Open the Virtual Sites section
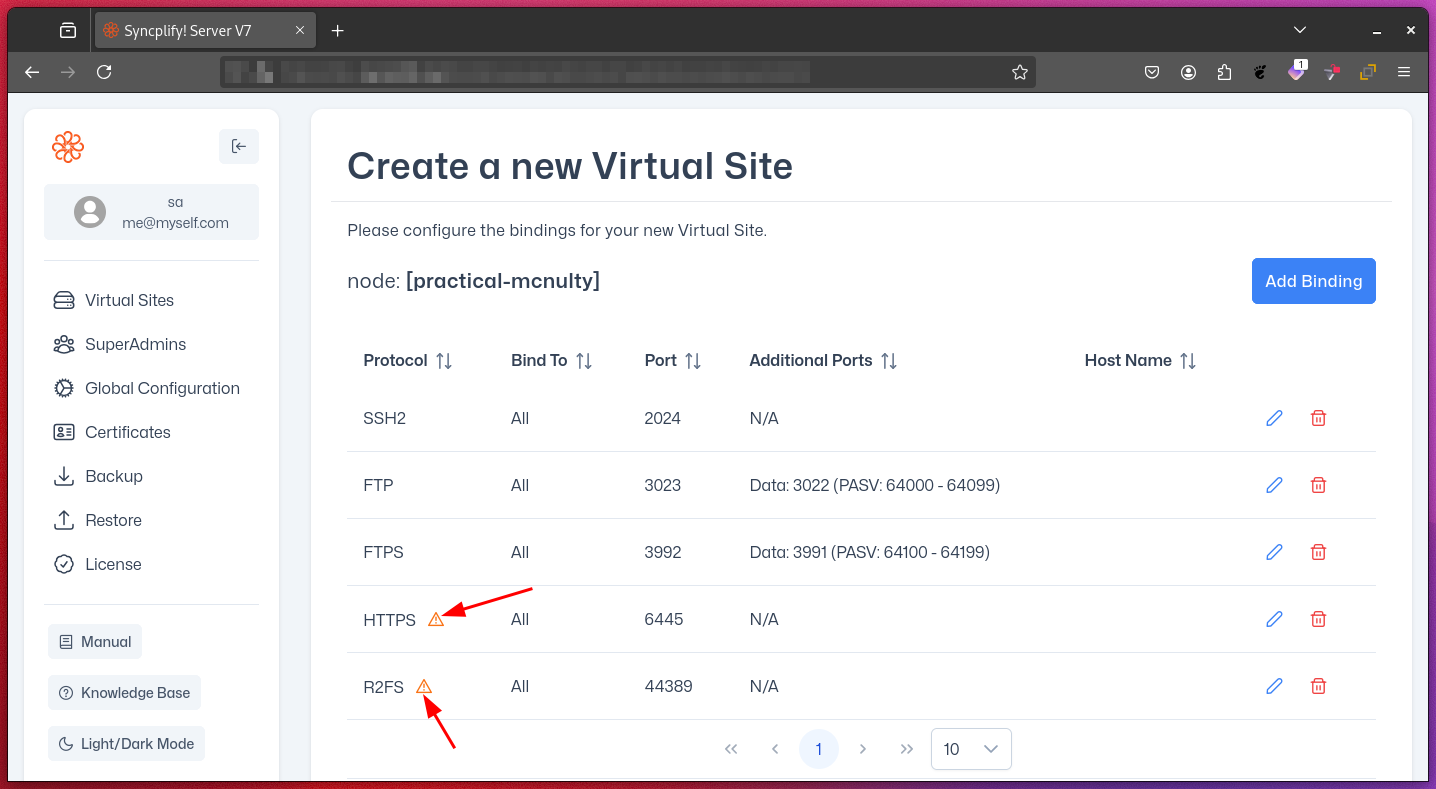Screen dimensions: 1436x789 128,300
